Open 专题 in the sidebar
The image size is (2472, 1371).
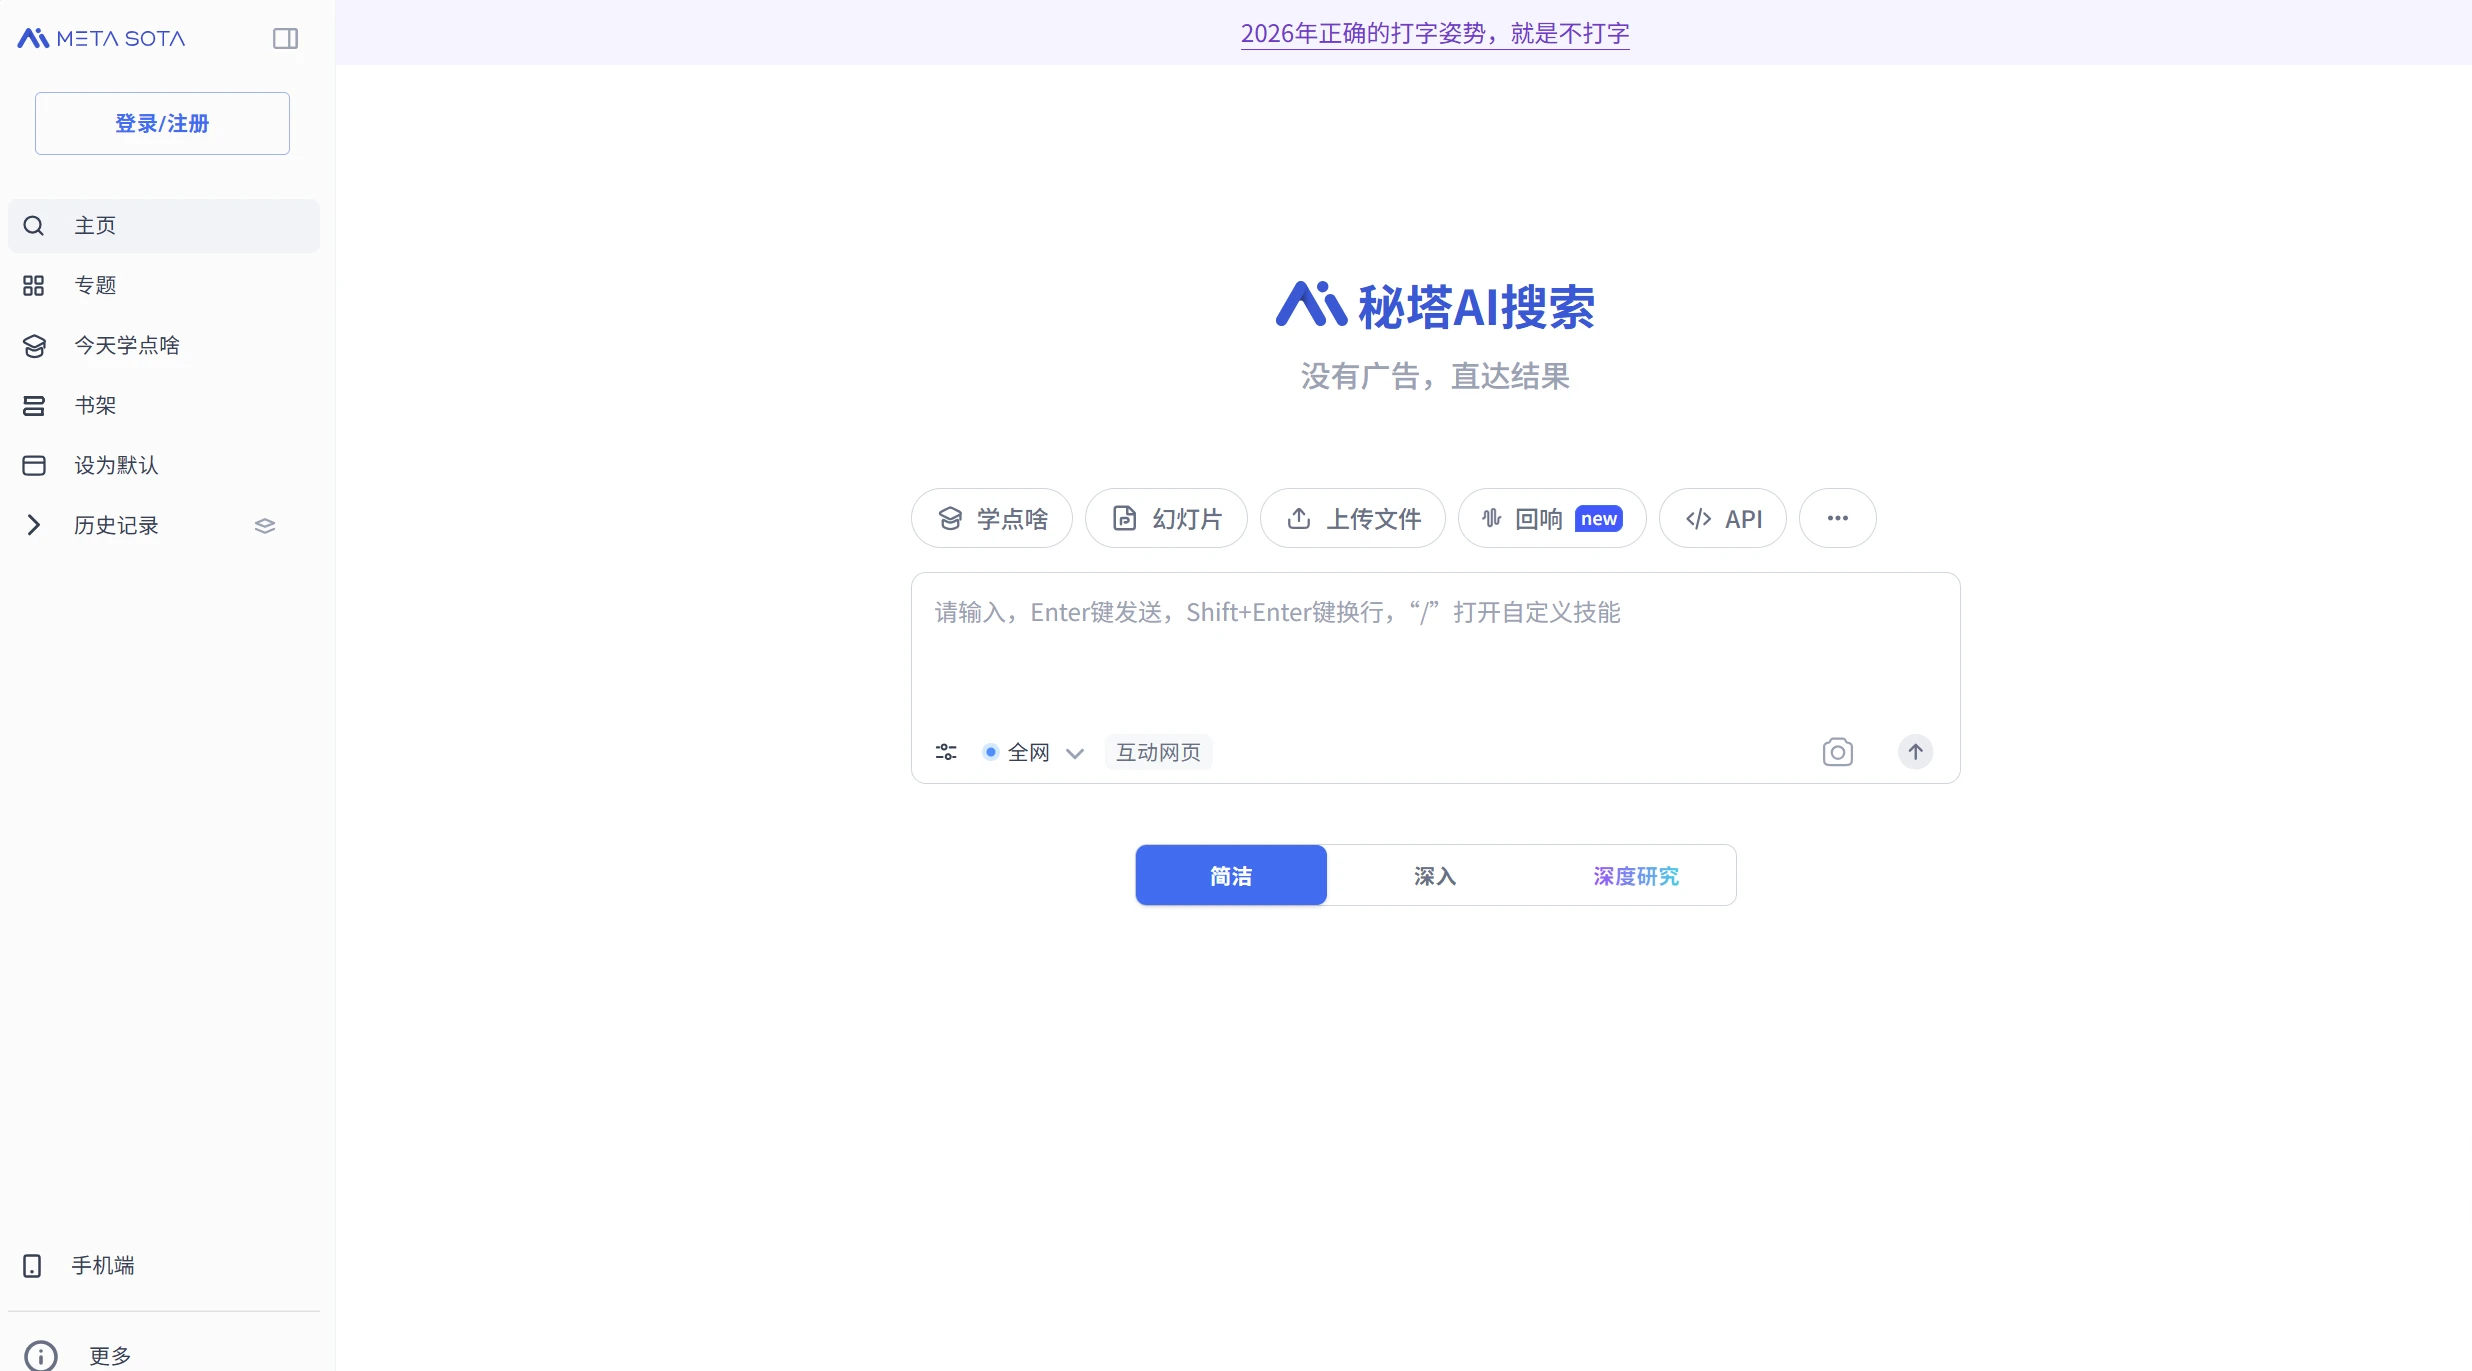(x=98, y=284)
